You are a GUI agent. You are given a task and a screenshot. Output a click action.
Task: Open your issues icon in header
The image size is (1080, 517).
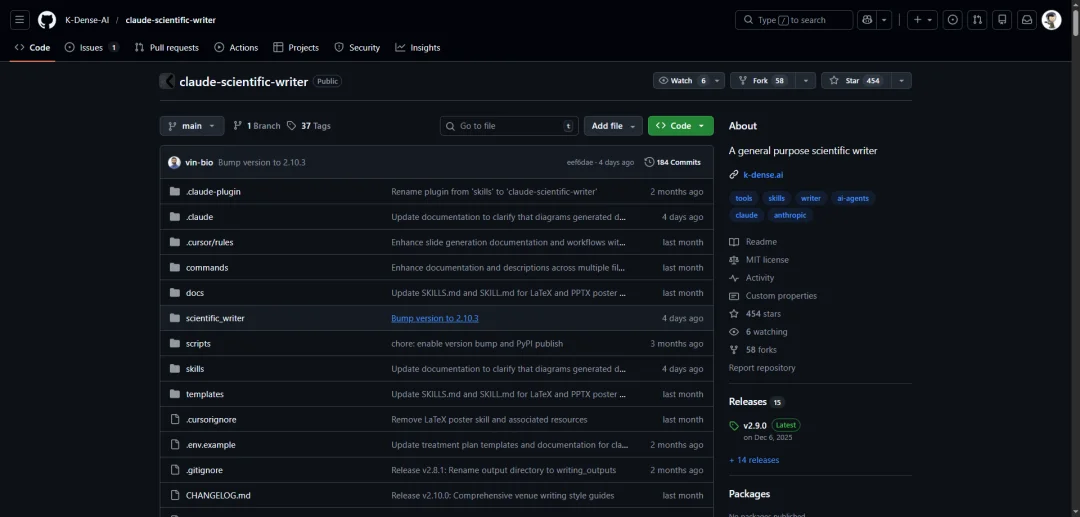[953, 20]
